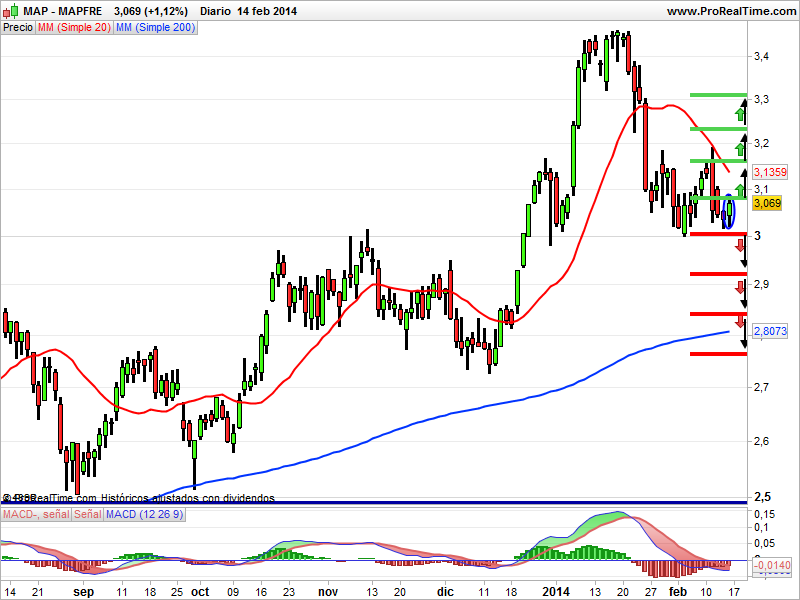The width and height of the screenshot is (800, 600).
Task: Click the yellow 3,069 current price tag
Action: [766, 201]
